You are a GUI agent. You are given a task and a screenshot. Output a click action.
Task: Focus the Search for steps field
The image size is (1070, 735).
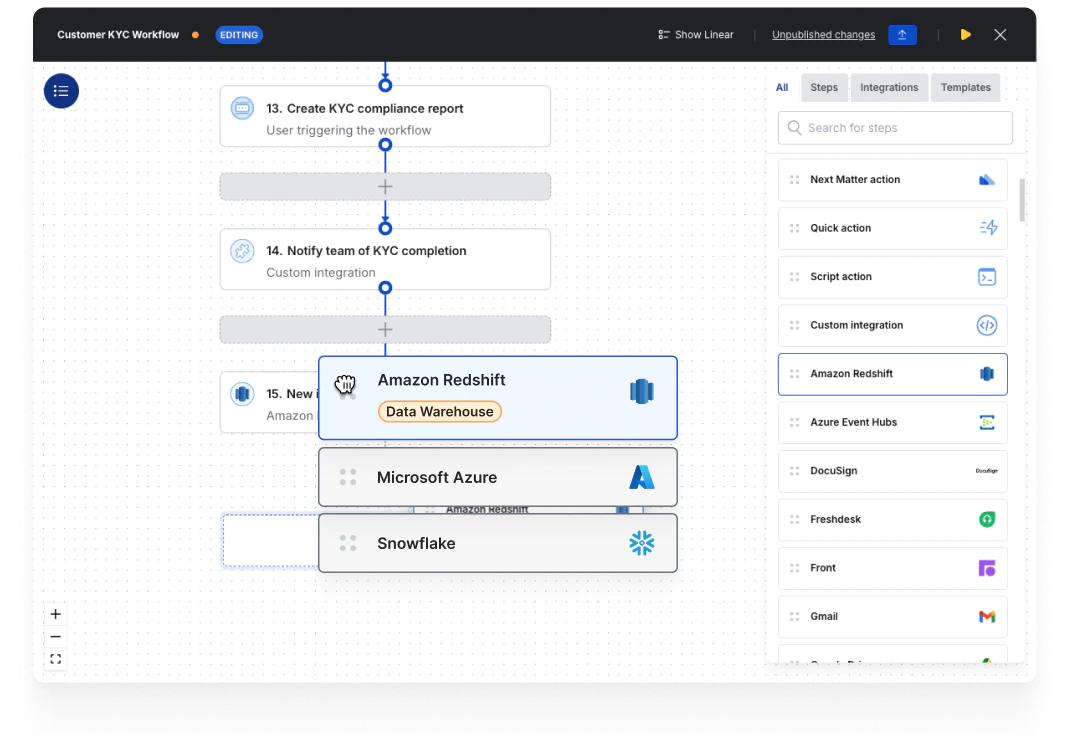point(895,128)
